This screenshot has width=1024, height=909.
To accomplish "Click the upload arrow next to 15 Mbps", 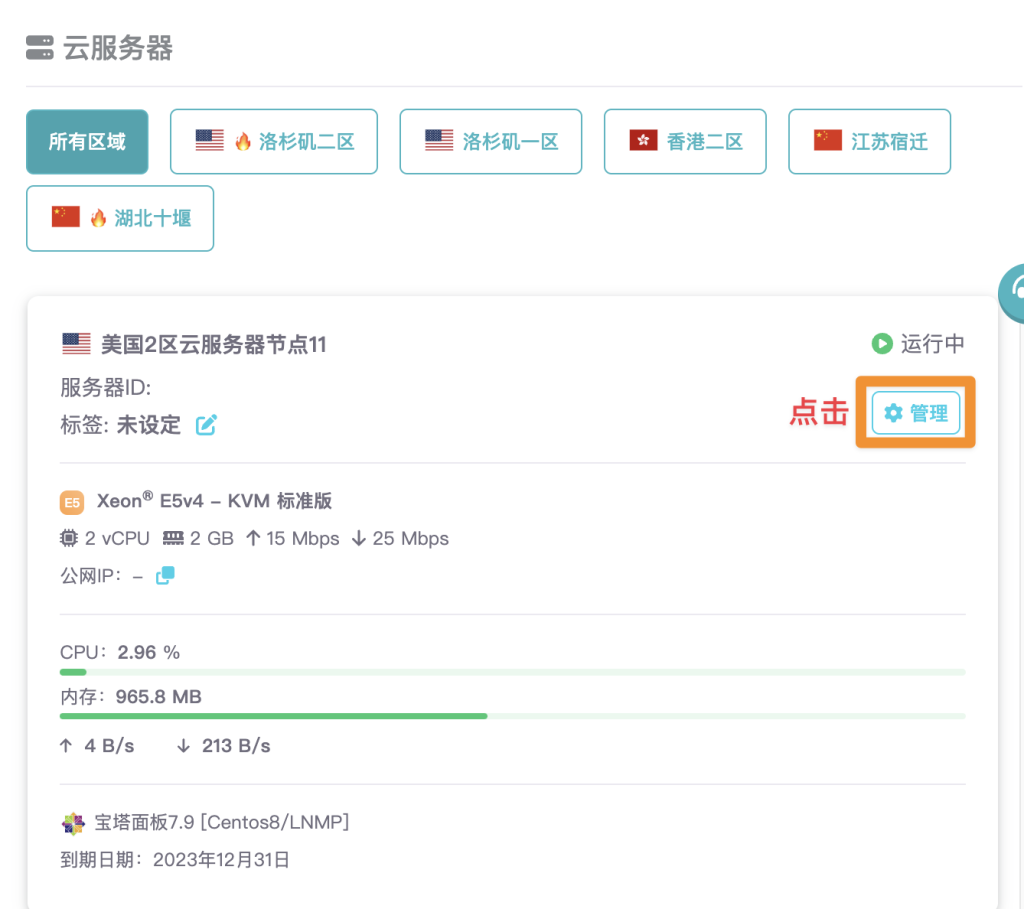I will [x=253, y=538].
